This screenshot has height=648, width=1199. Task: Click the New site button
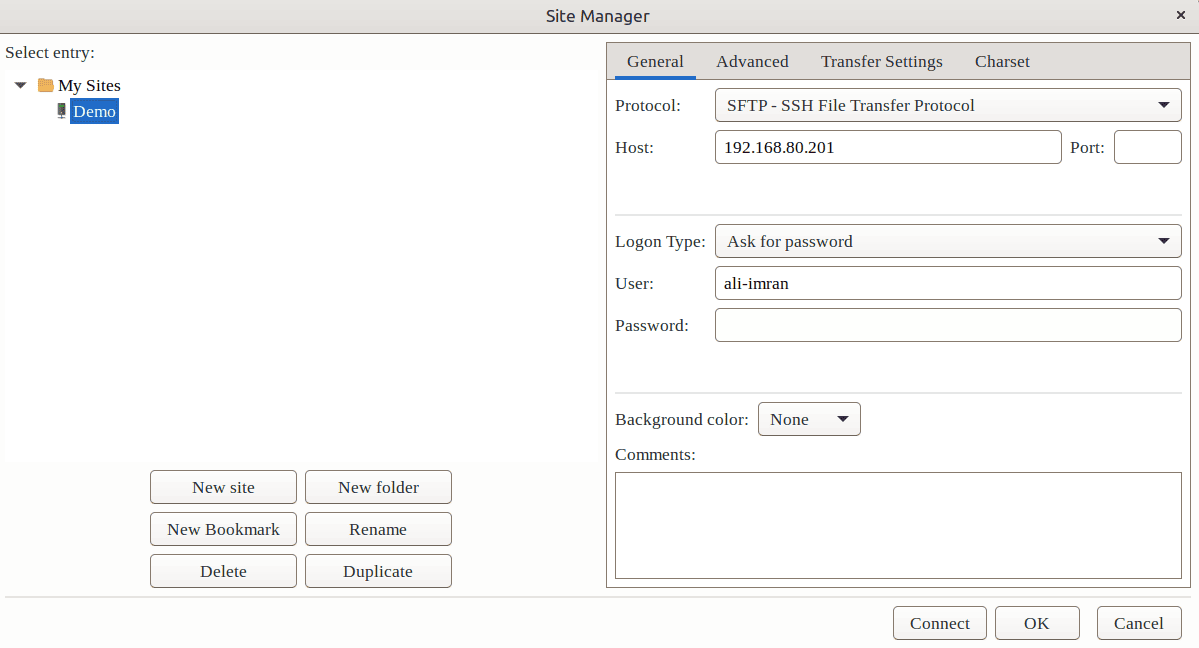click(x=223, y=487)
